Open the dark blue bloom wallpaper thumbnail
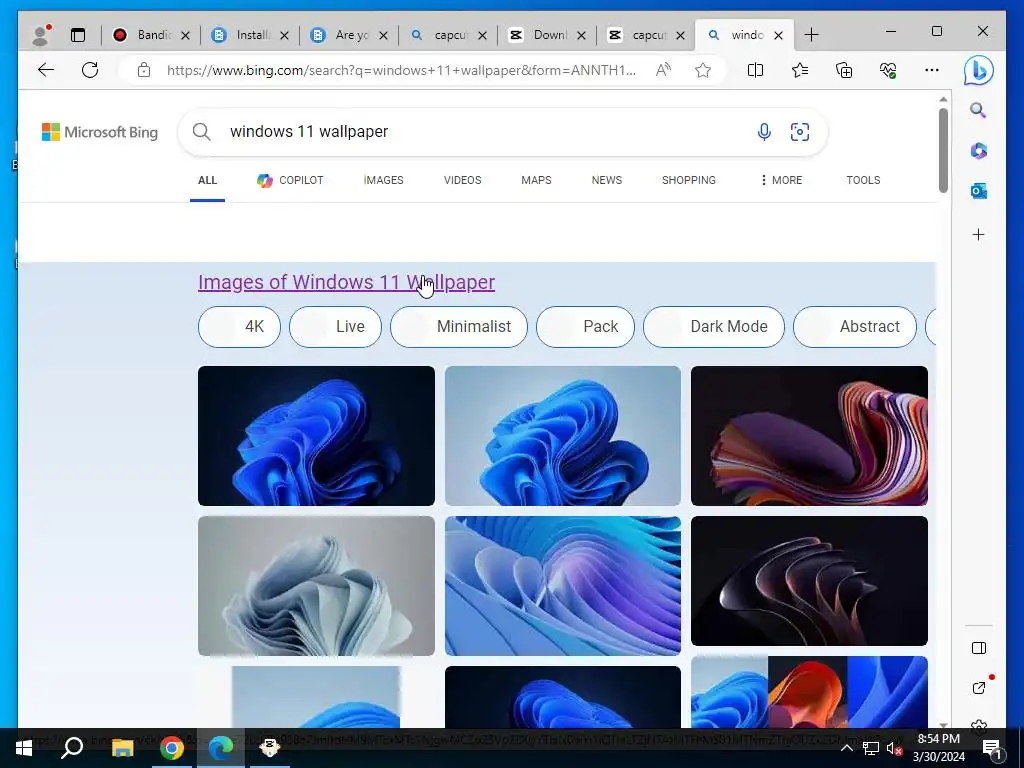This screenshot has width=1024, height=768. [x=316, y=436]
